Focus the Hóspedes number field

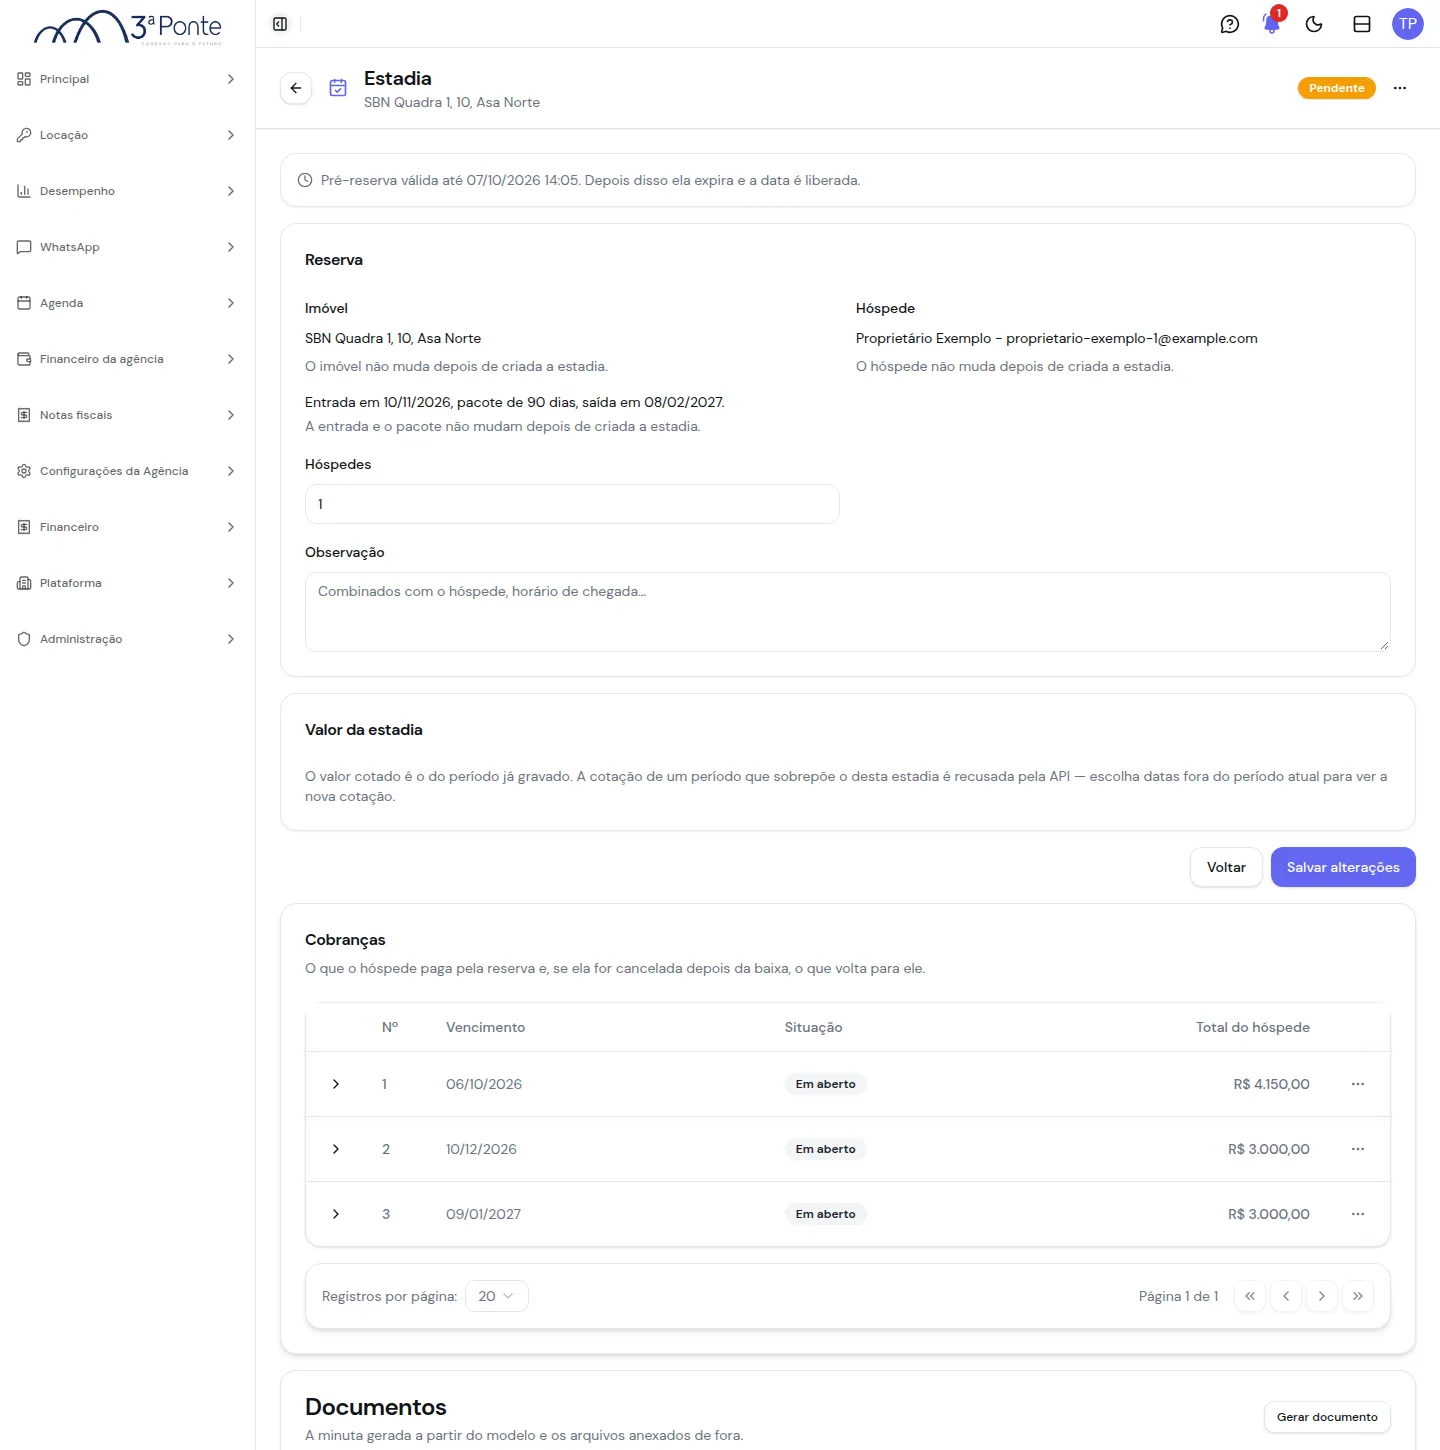(x=572, y=504)
